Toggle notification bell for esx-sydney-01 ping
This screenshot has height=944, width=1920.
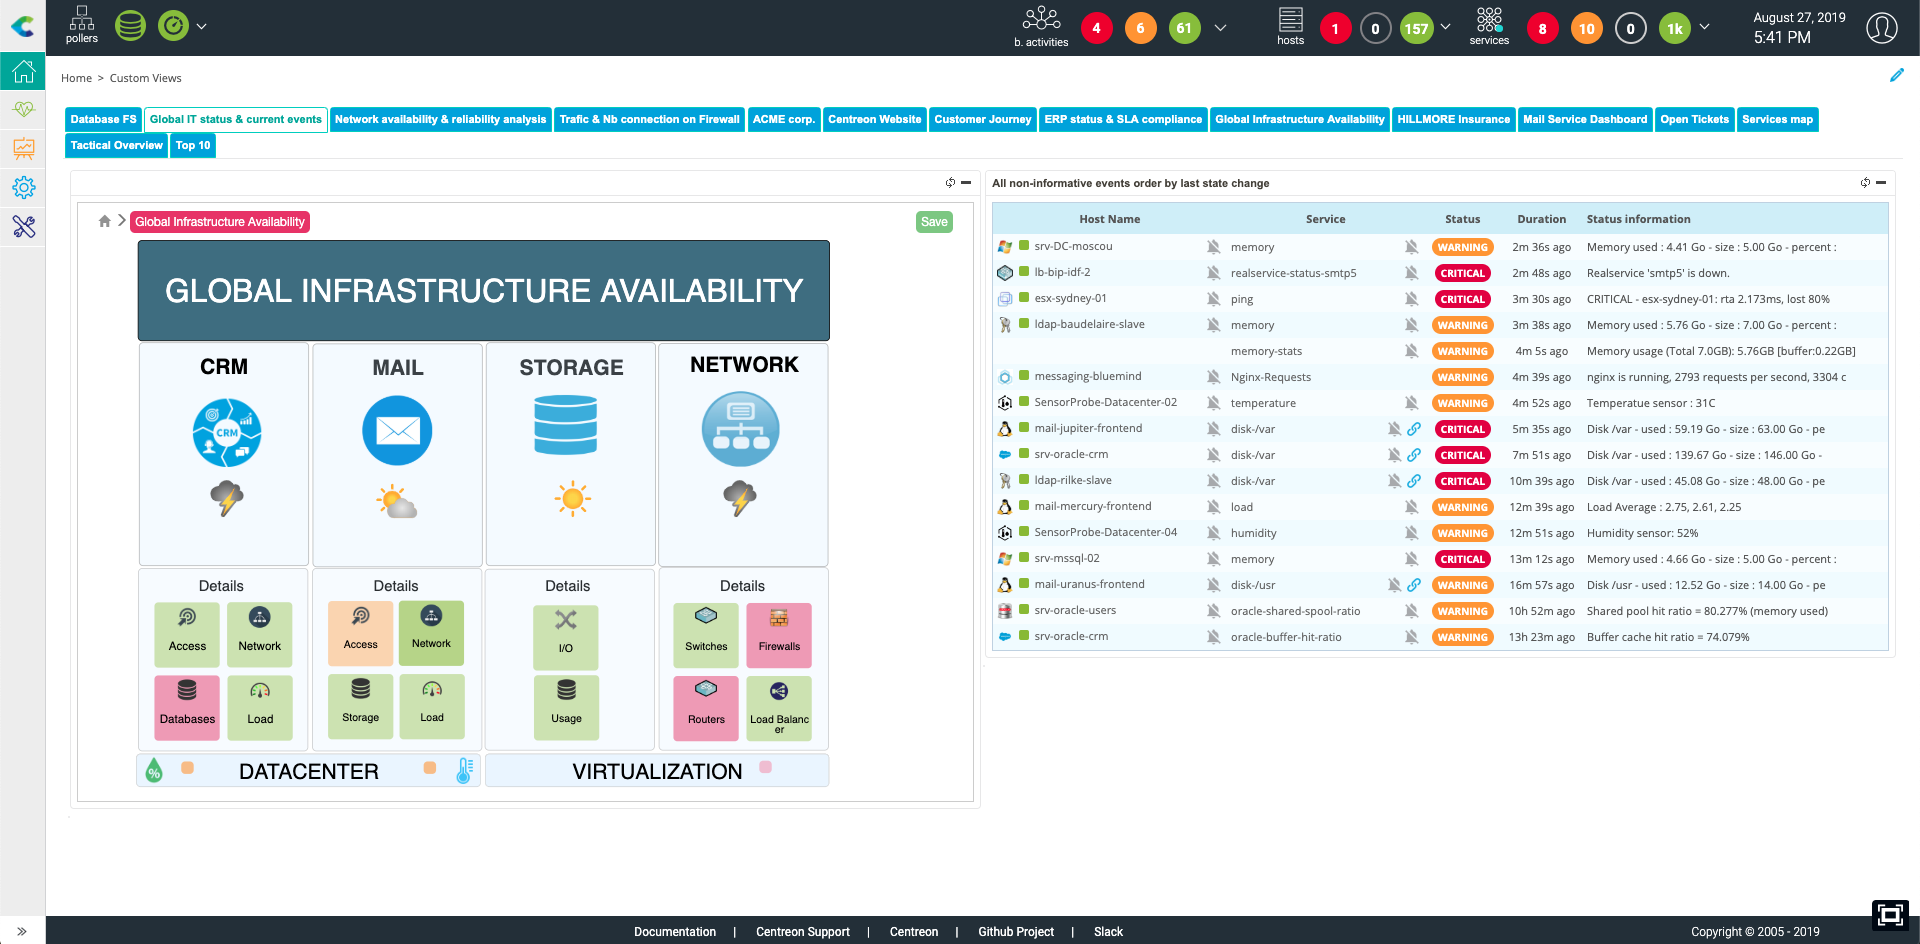click(x=1411, y=299)
